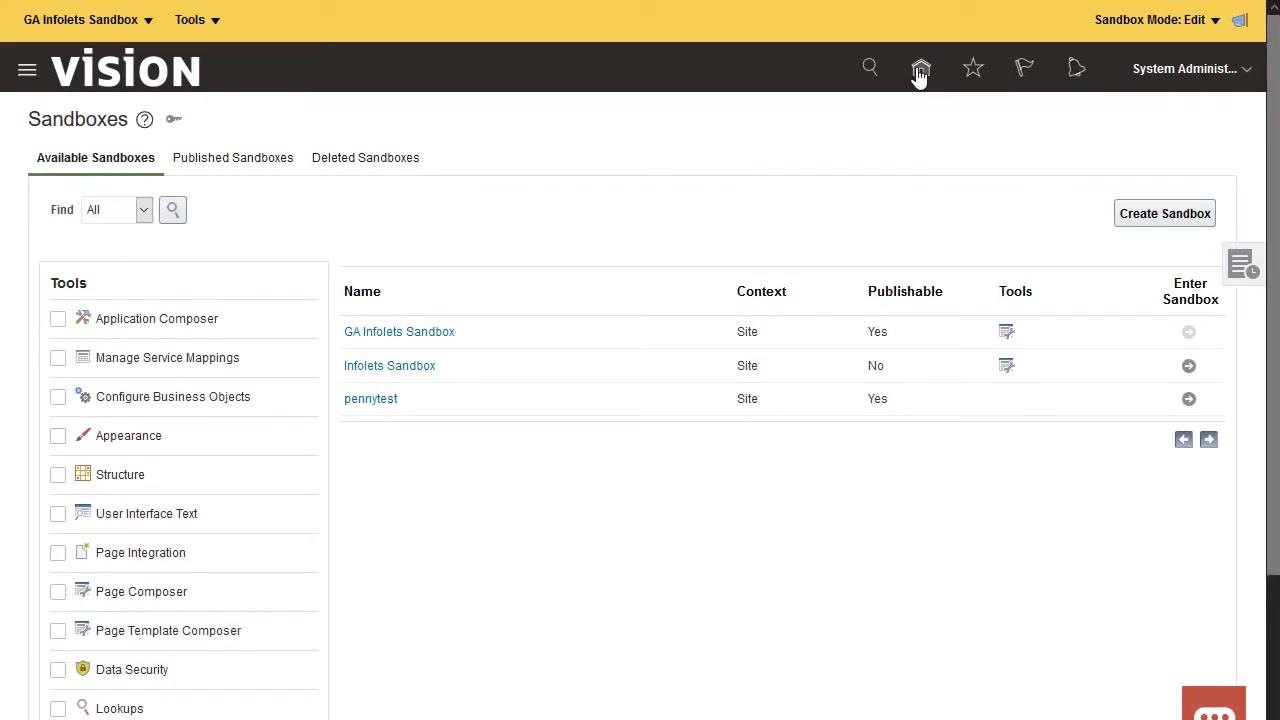This screenshot has height=720, width=1280.
Task: Expand the System Administrator user menu
Action: (1192, 69)
